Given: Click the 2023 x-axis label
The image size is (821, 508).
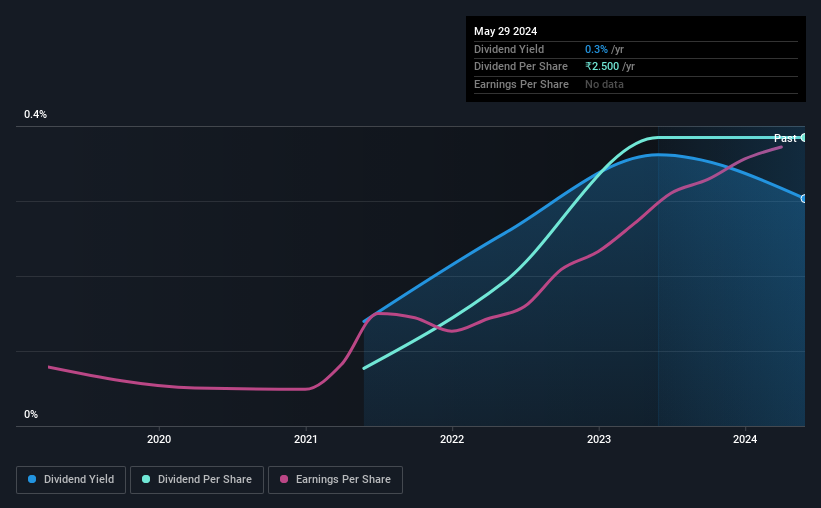Looking at the screenshot, I should (x=598, y=439).
